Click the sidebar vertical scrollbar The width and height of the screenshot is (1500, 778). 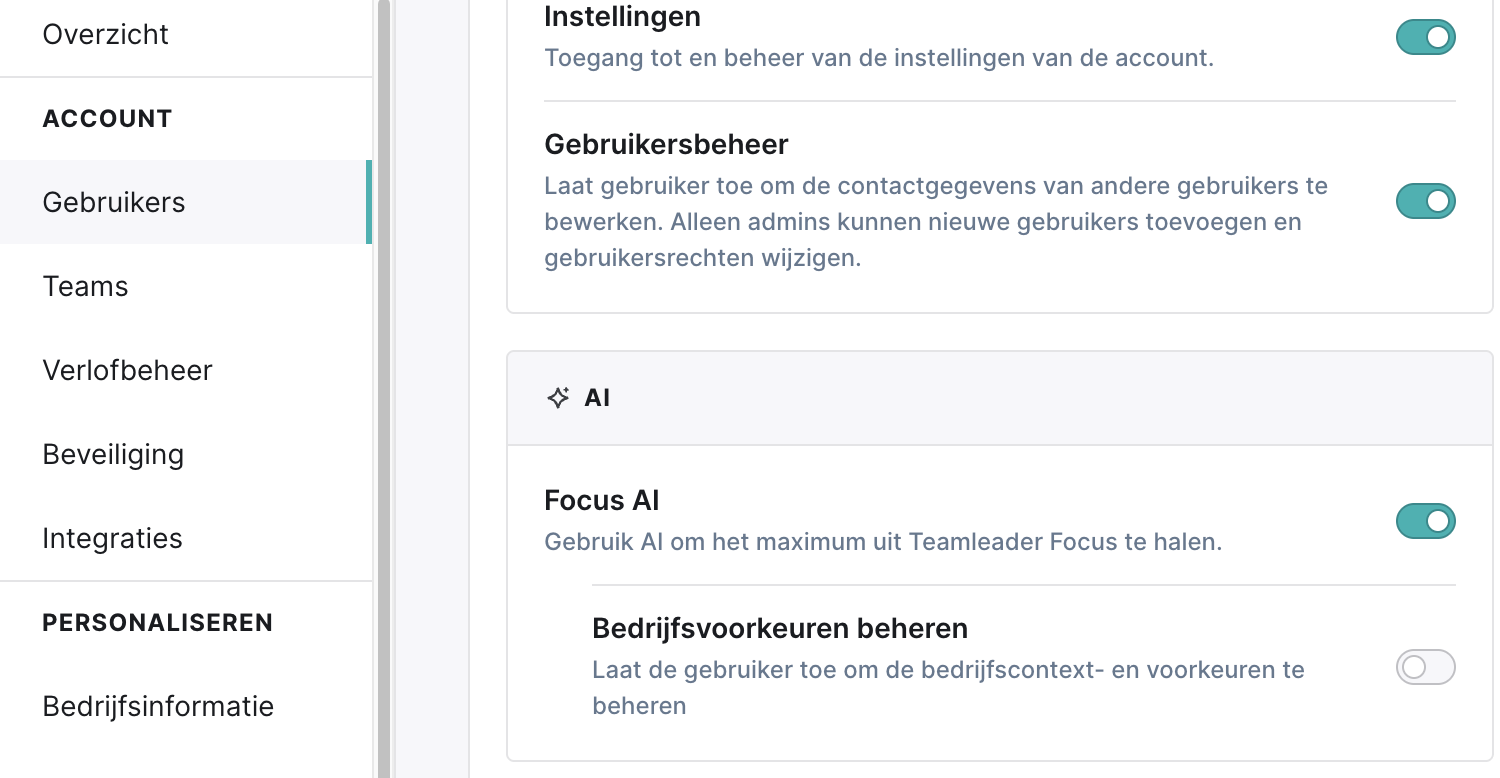coord(383,389)
